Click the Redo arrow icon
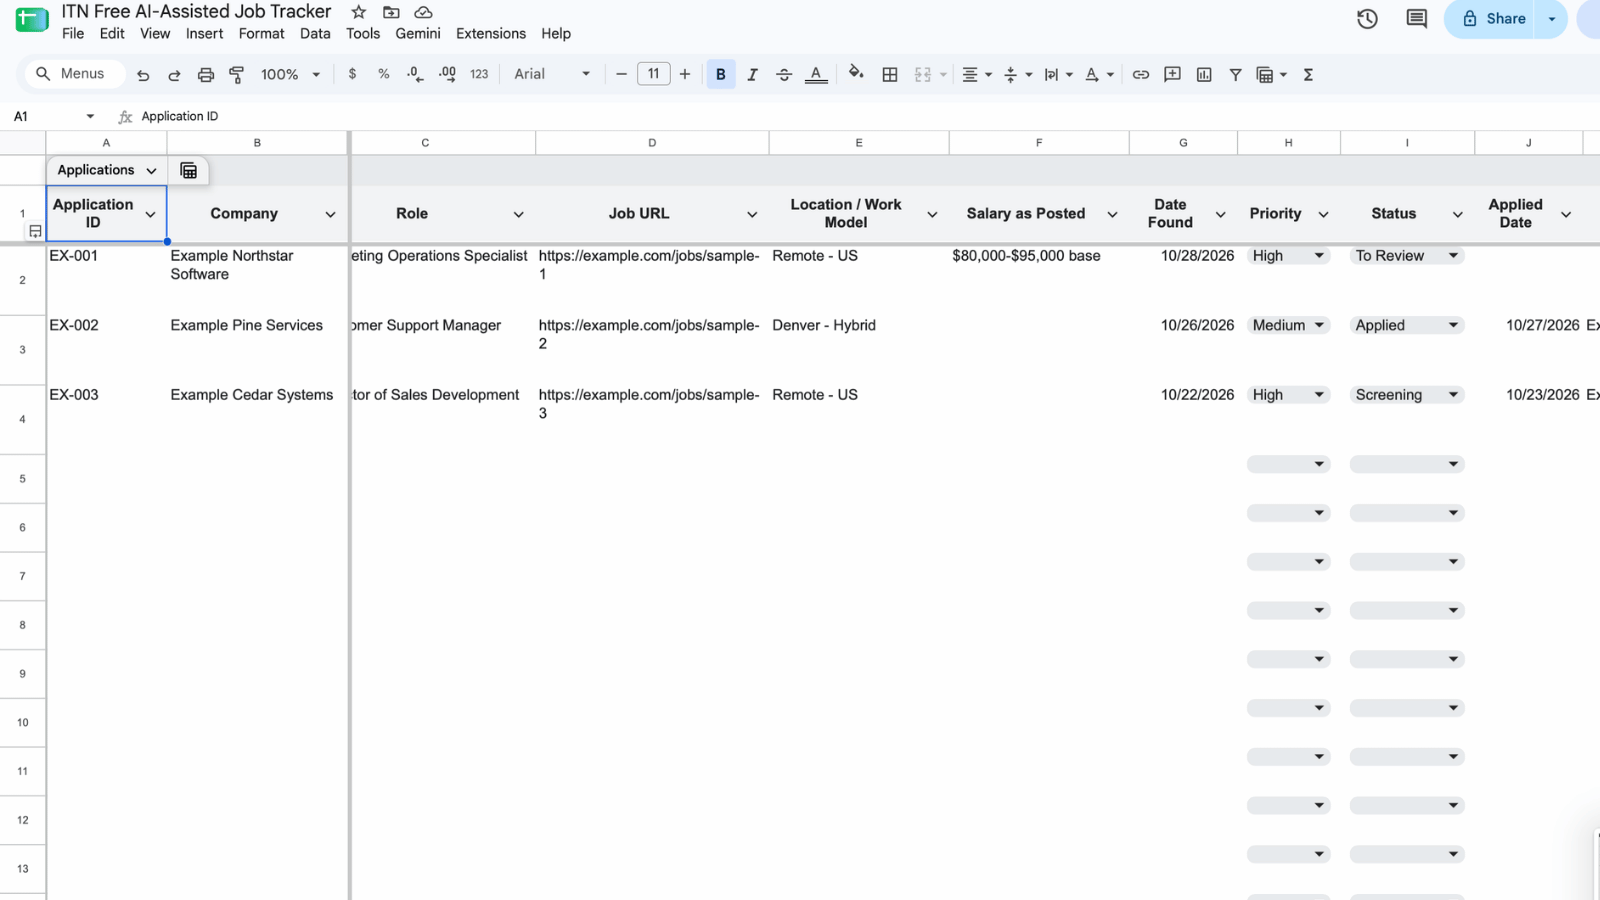This screenshot has width=1600, height=900. (x=174, y=75)
